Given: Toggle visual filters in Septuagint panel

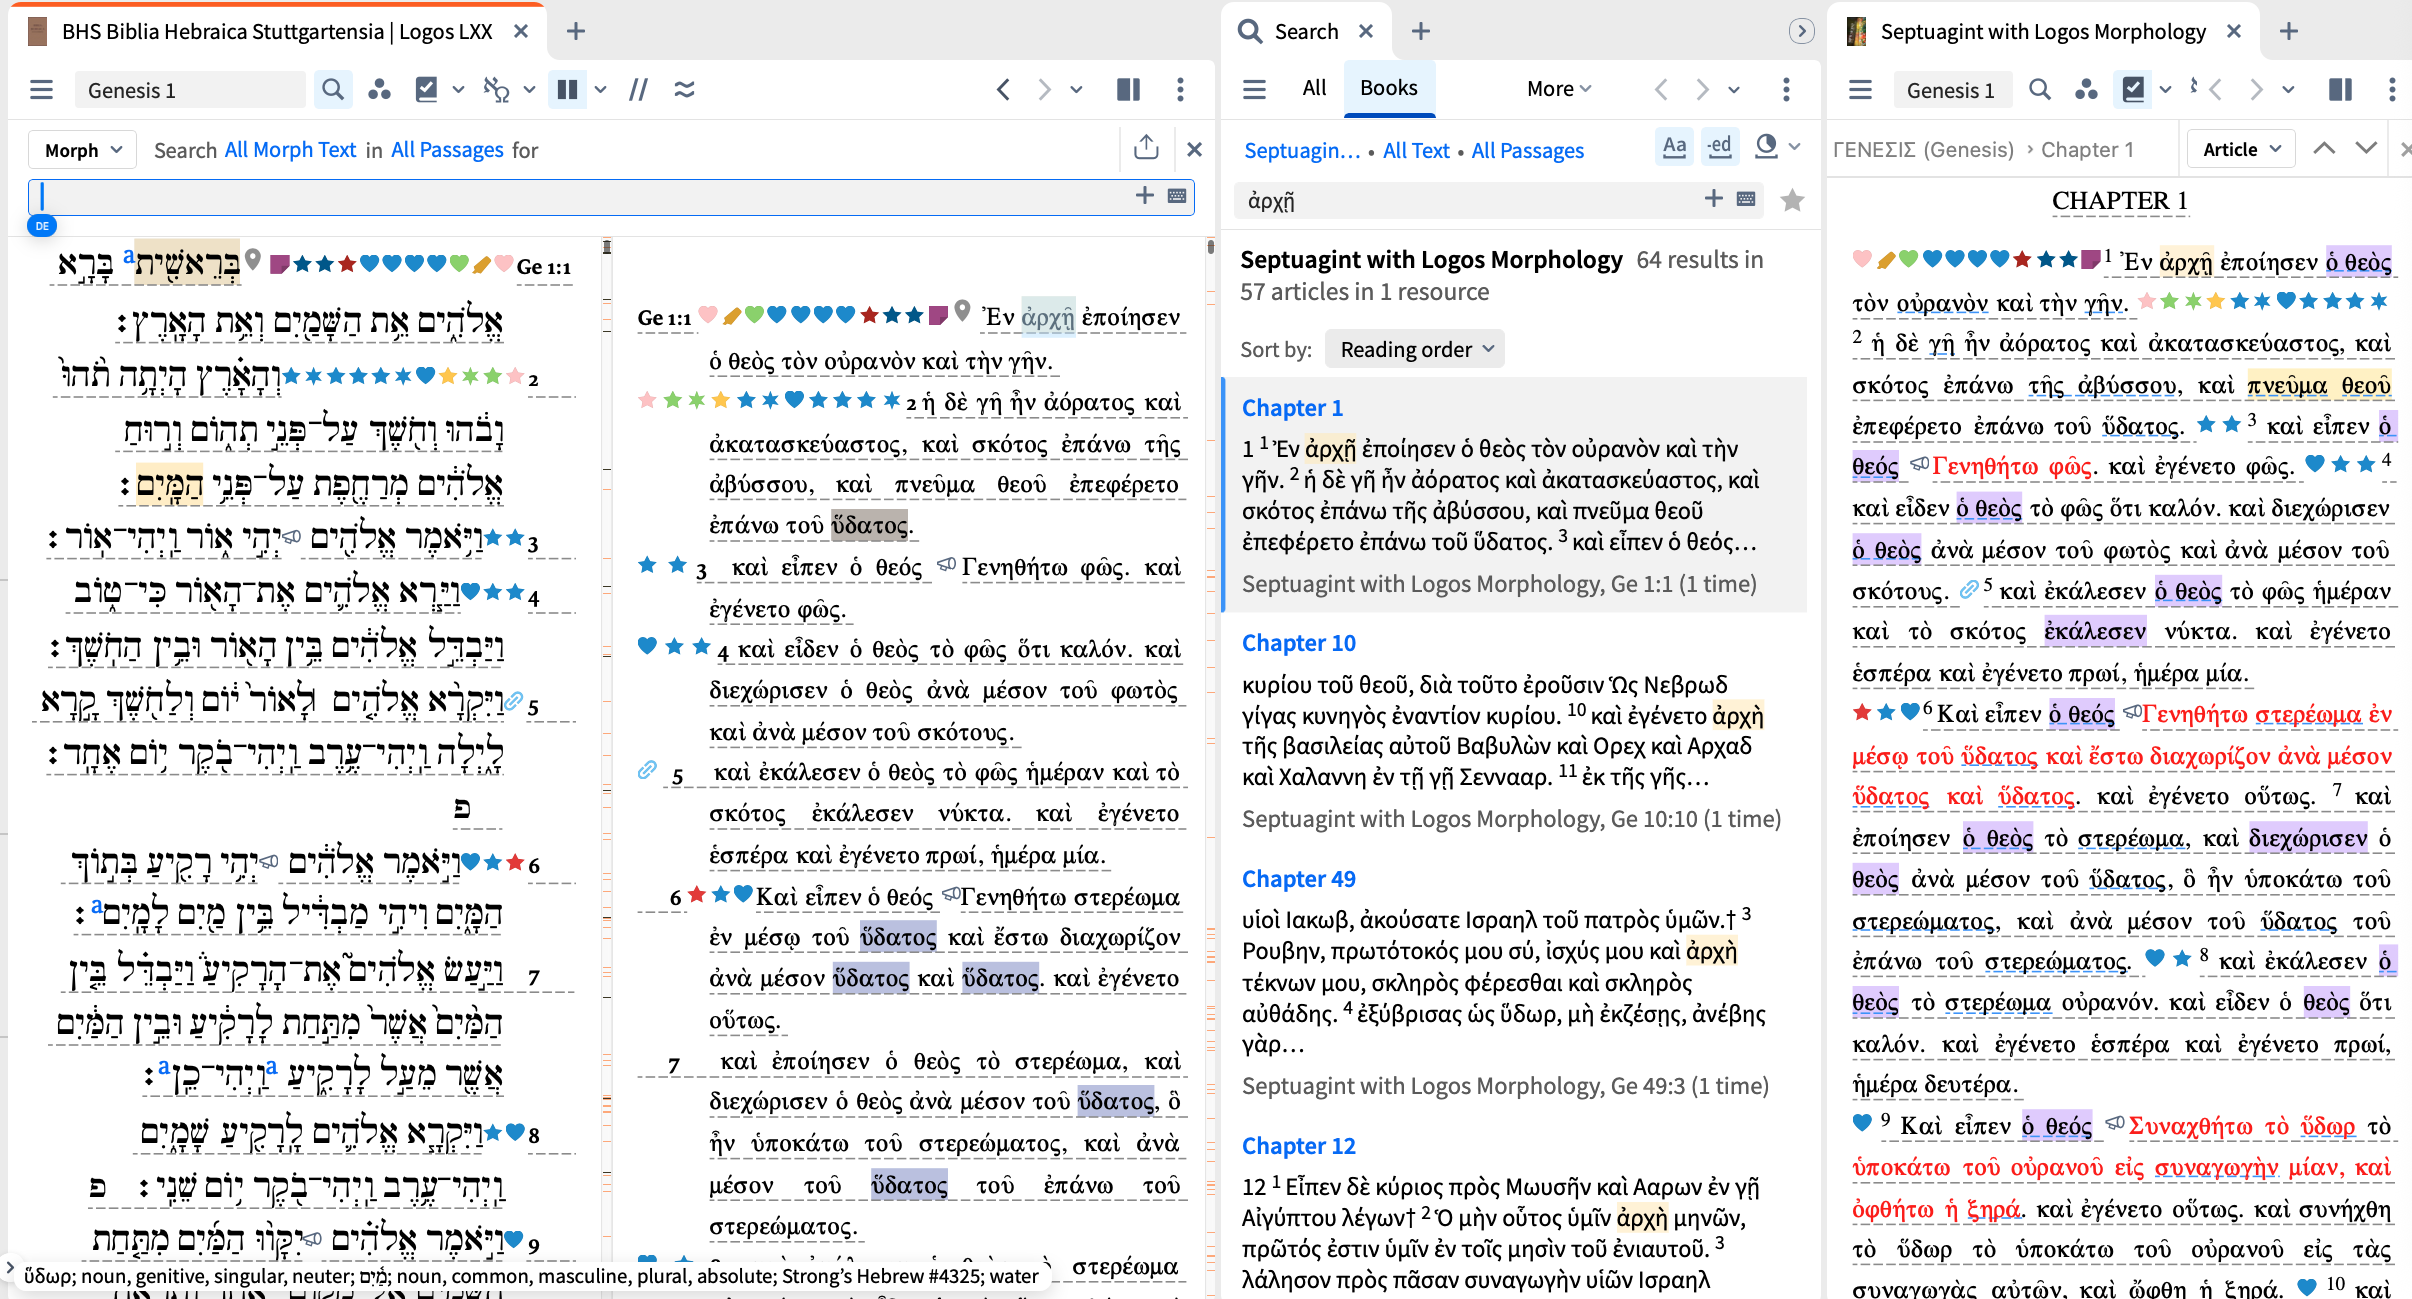Looking at the screenshot, I should click(2133, 90).
